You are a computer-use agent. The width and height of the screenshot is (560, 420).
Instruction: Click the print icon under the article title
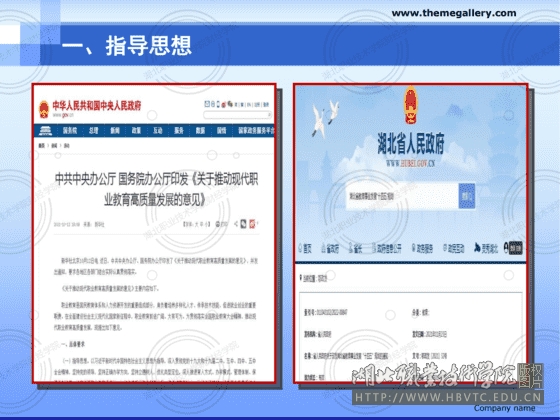(221, 224)
